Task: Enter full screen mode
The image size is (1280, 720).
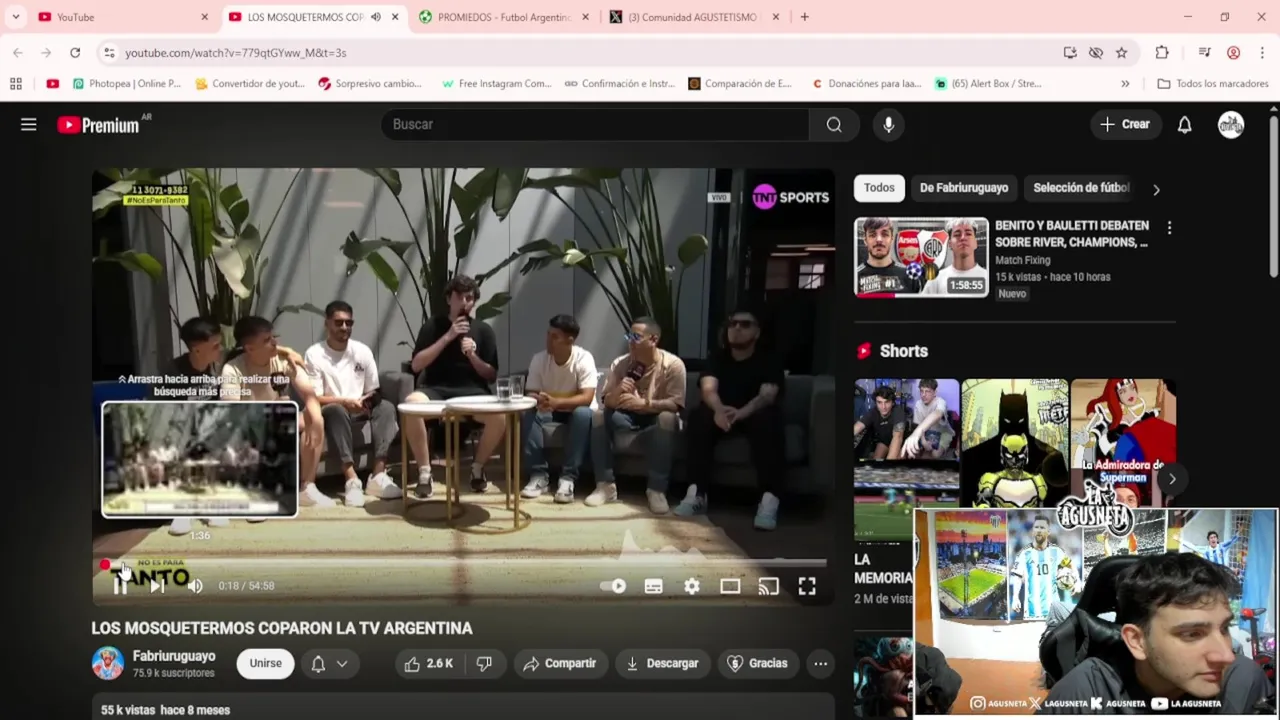Action: coord(807,586)
